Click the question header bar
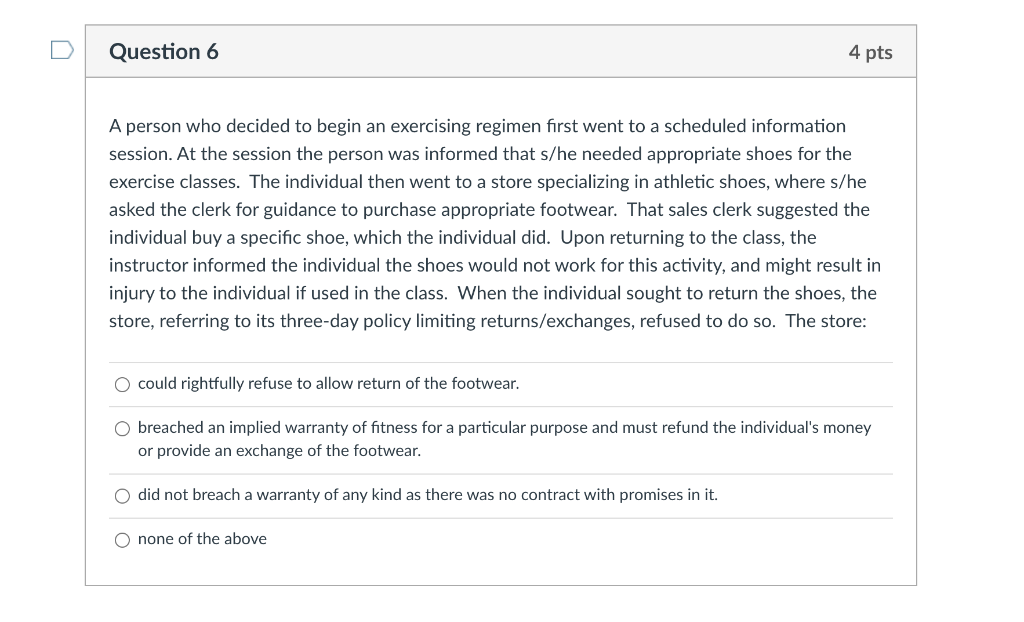Image resolution: width=1024 pixels, height=622 pixels. [500, 50]
